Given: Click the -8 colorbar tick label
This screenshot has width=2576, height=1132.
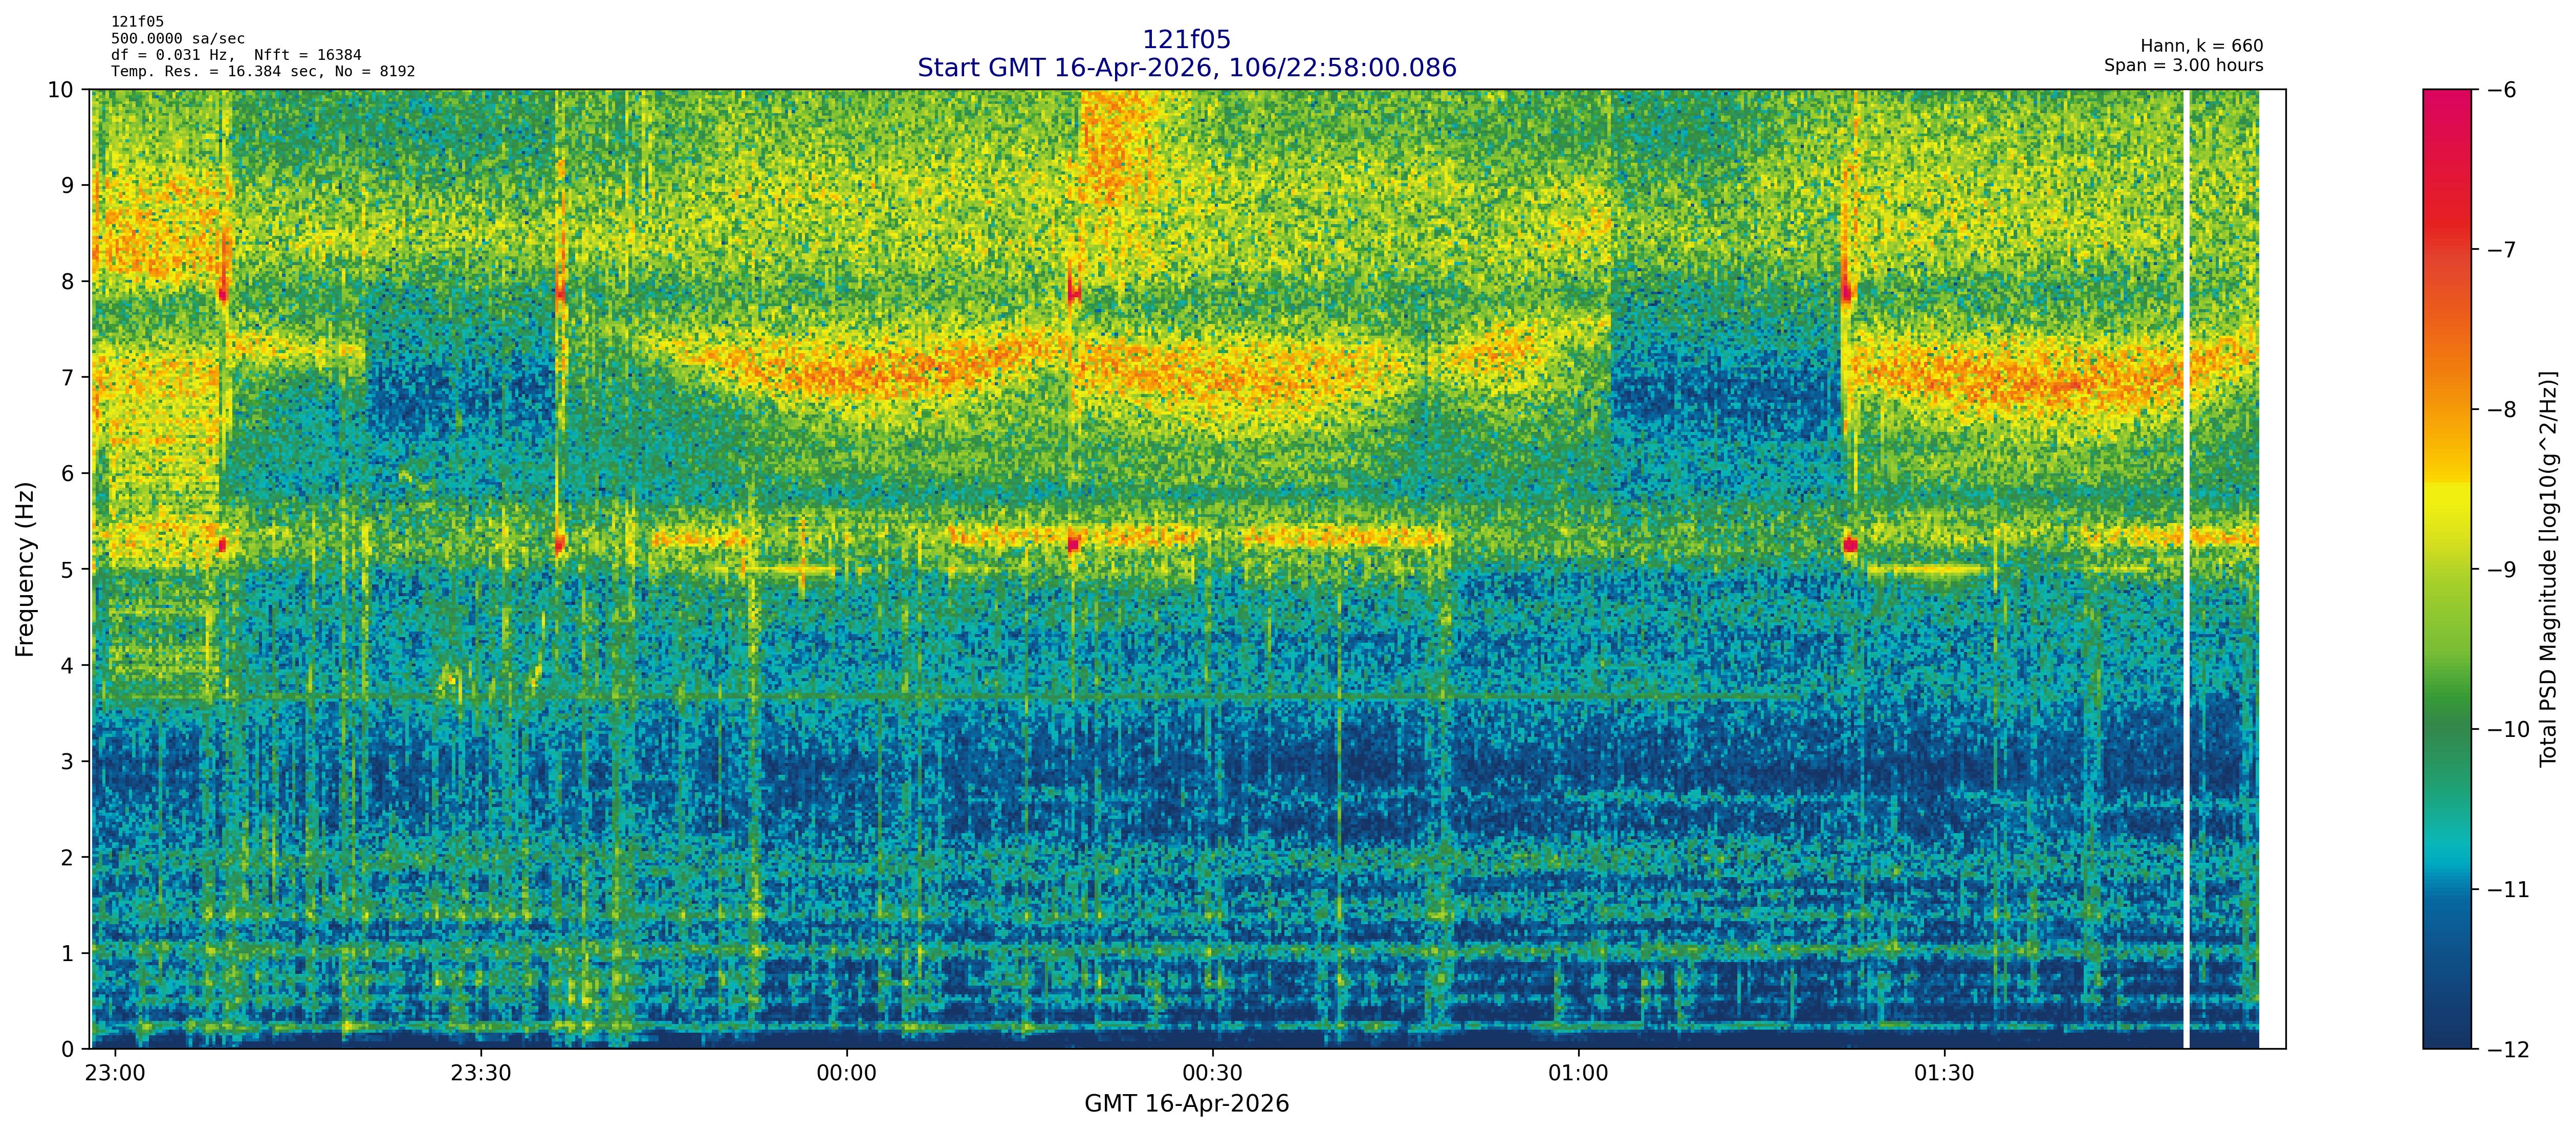Looking at the screenshot, I should coord(2502,410).
